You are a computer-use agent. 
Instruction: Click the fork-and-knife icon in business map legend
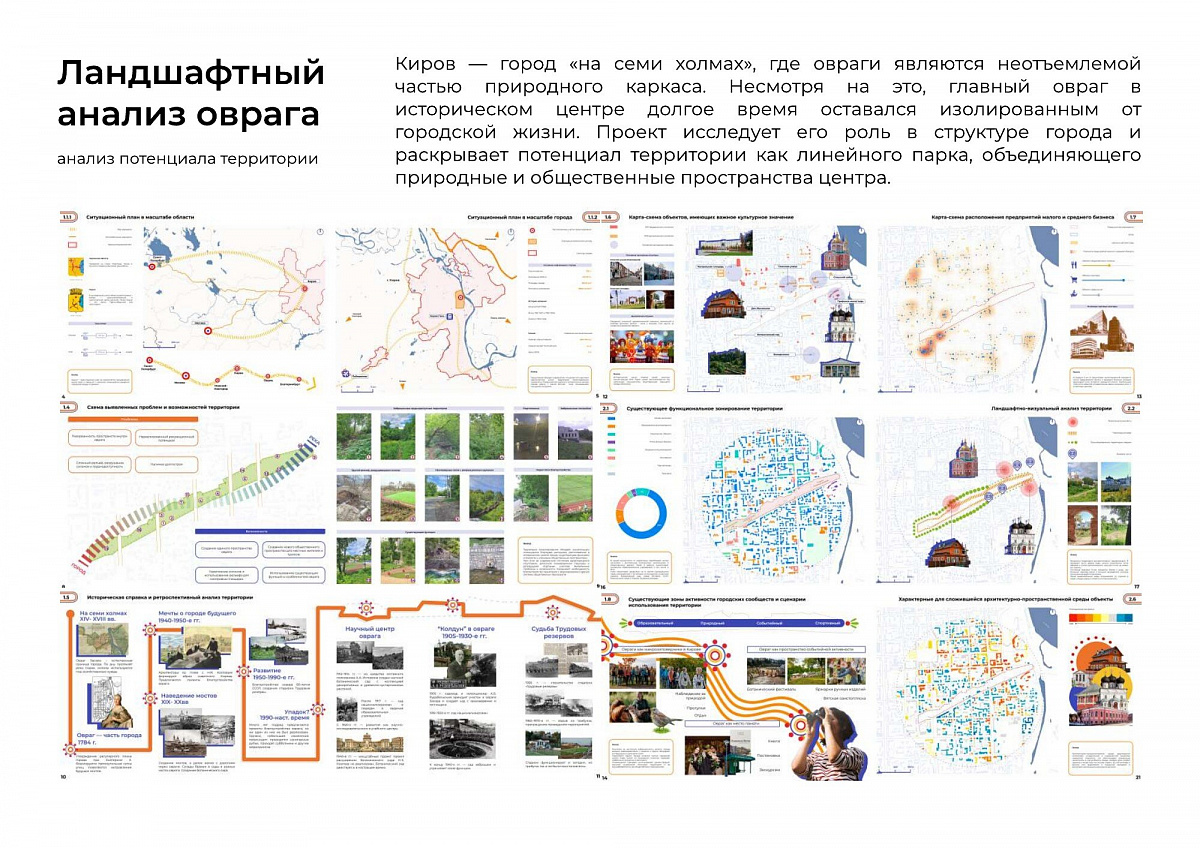pyautogui.click(x=1074, y=265)
